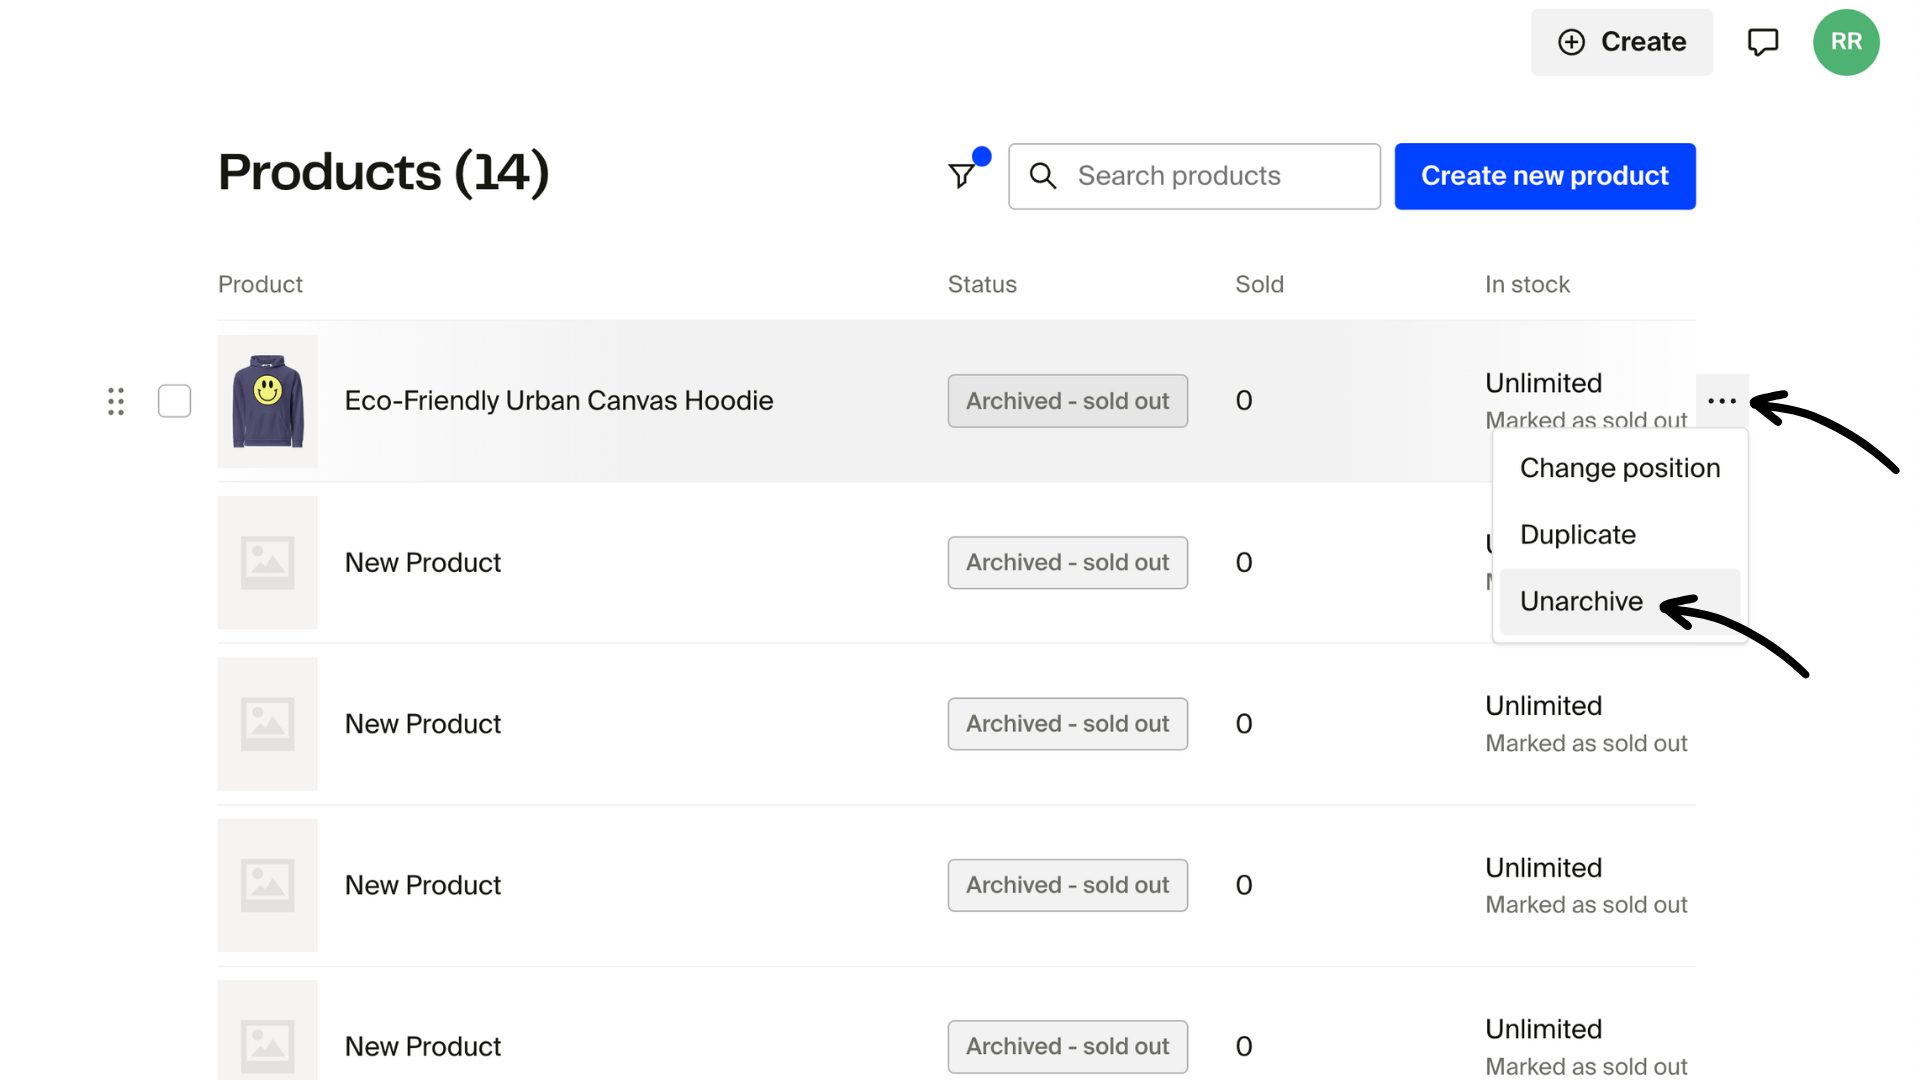The width and height of the screenshot is (1920, 1080).
Task: Click the hoodie product thumbnail
Action: pyautogui.click(x=267, y=401)
